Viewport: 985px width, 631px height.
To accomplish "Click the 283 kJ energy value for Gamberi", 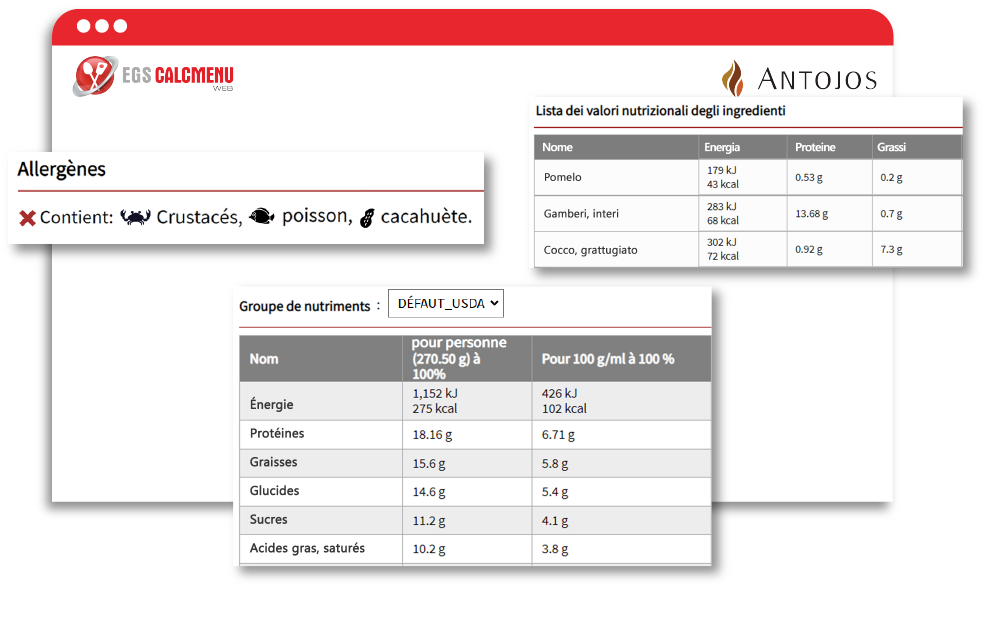I will tap(722, 207).
